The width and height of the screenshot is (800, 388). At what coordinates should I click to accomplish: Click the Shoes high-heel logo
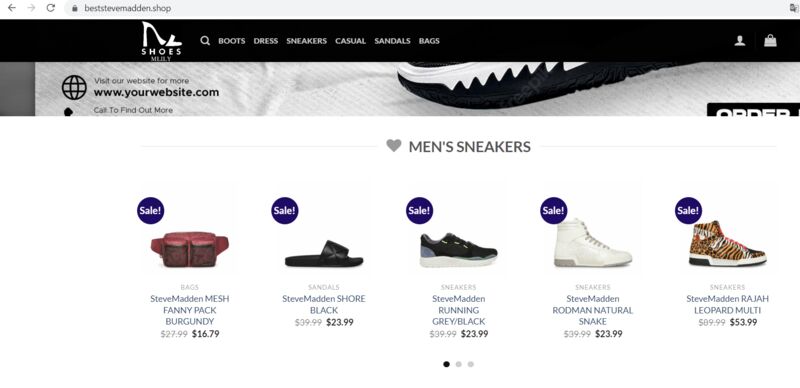tap(161, 41)
